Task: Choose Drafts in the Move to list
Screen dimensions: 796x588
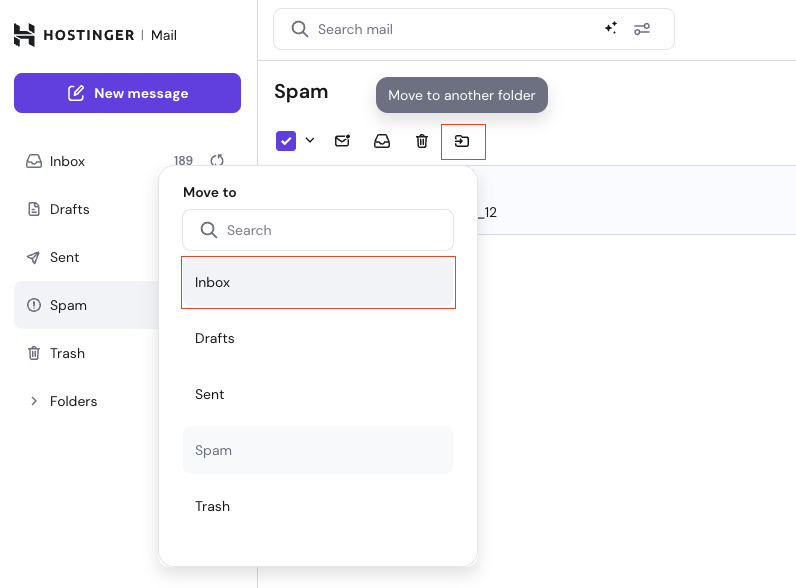Action: click(x=318, y=338)
